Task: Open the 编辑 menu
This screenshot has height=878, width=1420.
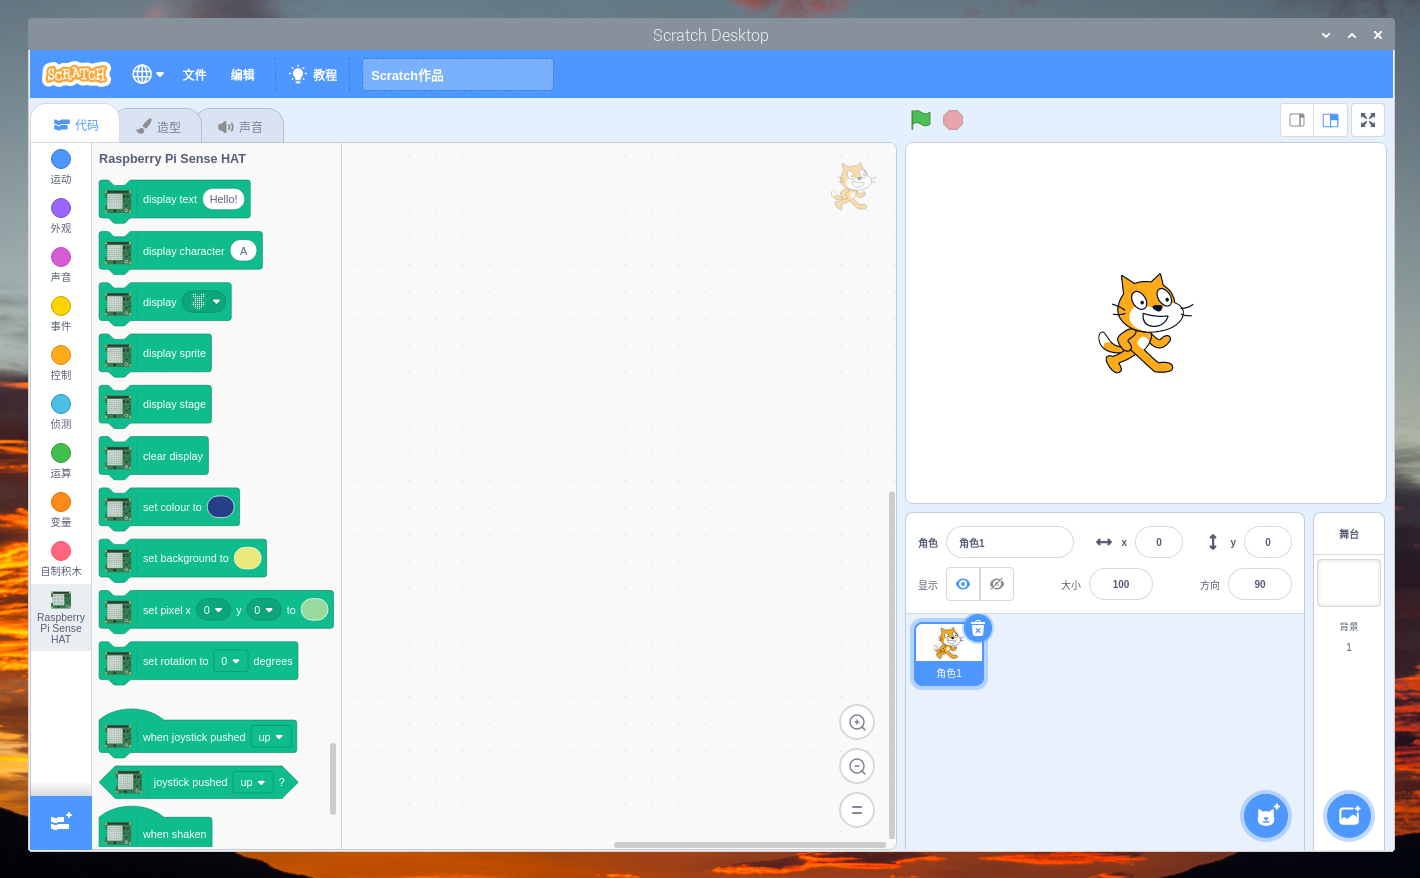Action: (x=243, y=75)
